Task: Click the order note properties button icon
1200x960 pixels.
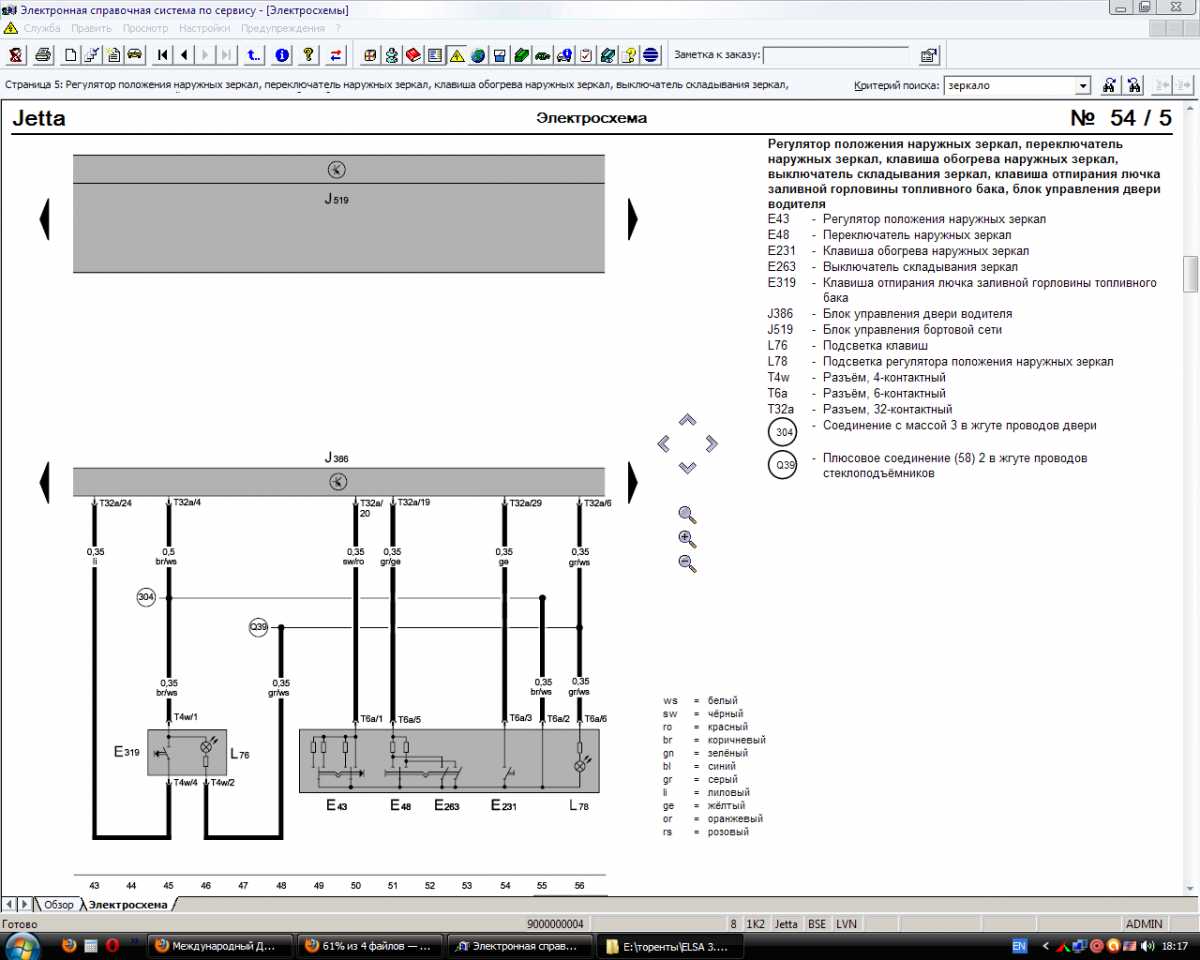Action: [x=929, y=55]
